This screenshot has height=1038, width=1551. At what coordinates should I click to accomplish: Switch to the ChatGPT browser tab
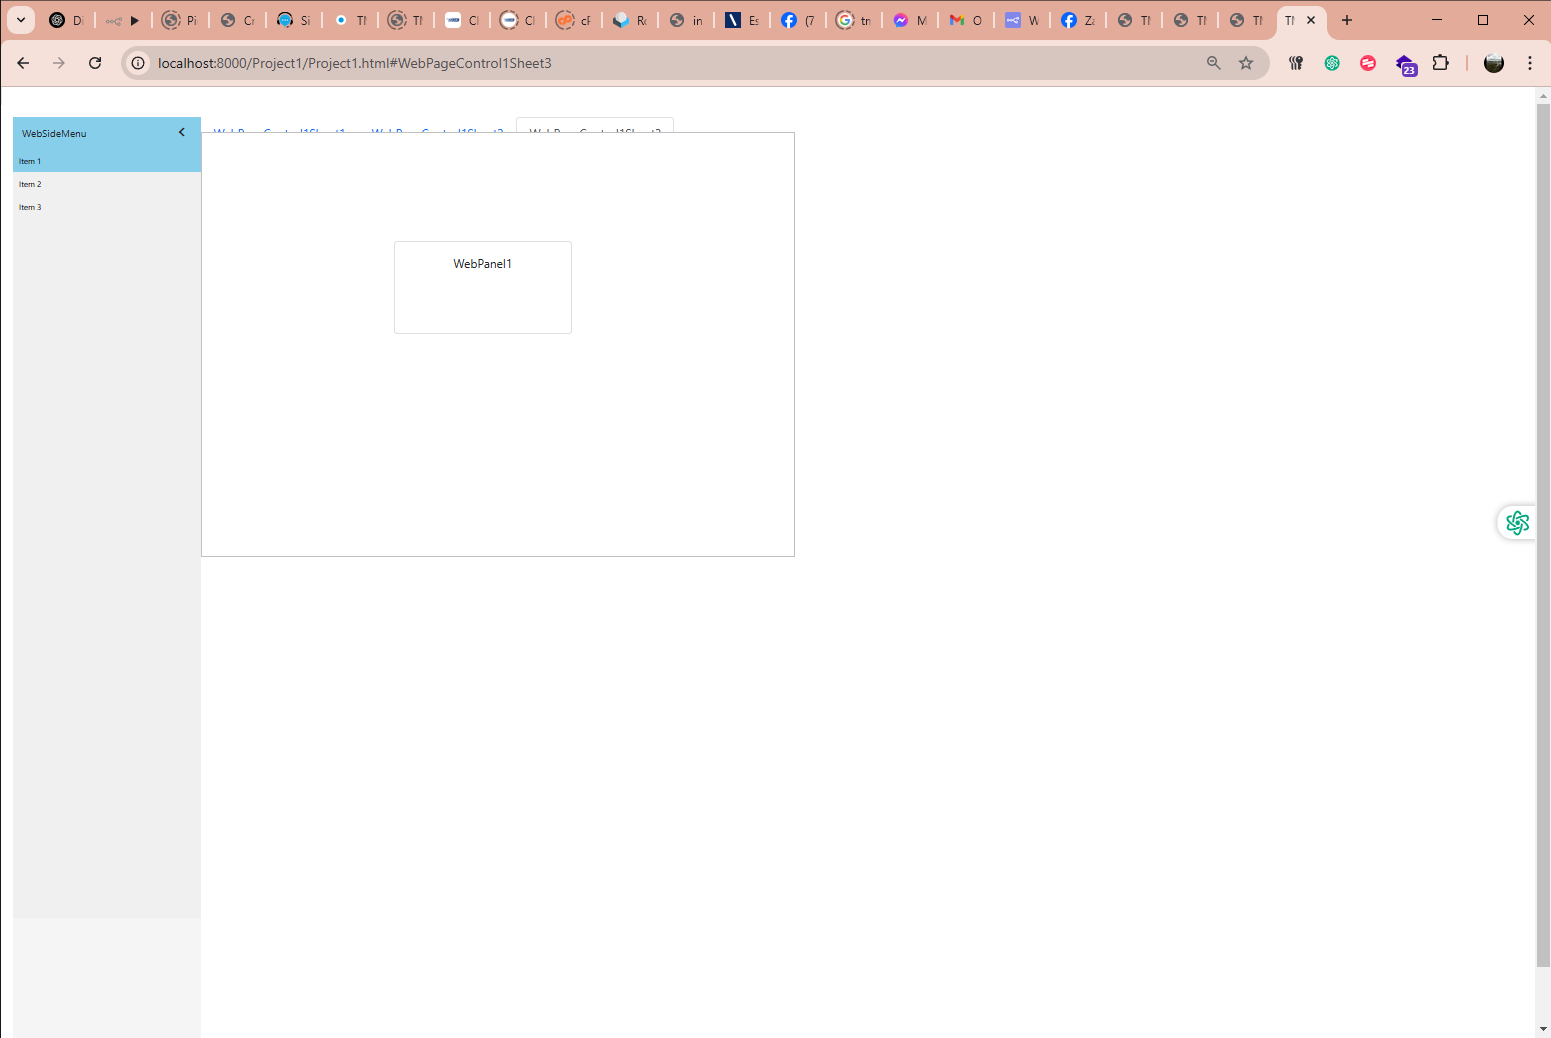[x=67, y=20]
